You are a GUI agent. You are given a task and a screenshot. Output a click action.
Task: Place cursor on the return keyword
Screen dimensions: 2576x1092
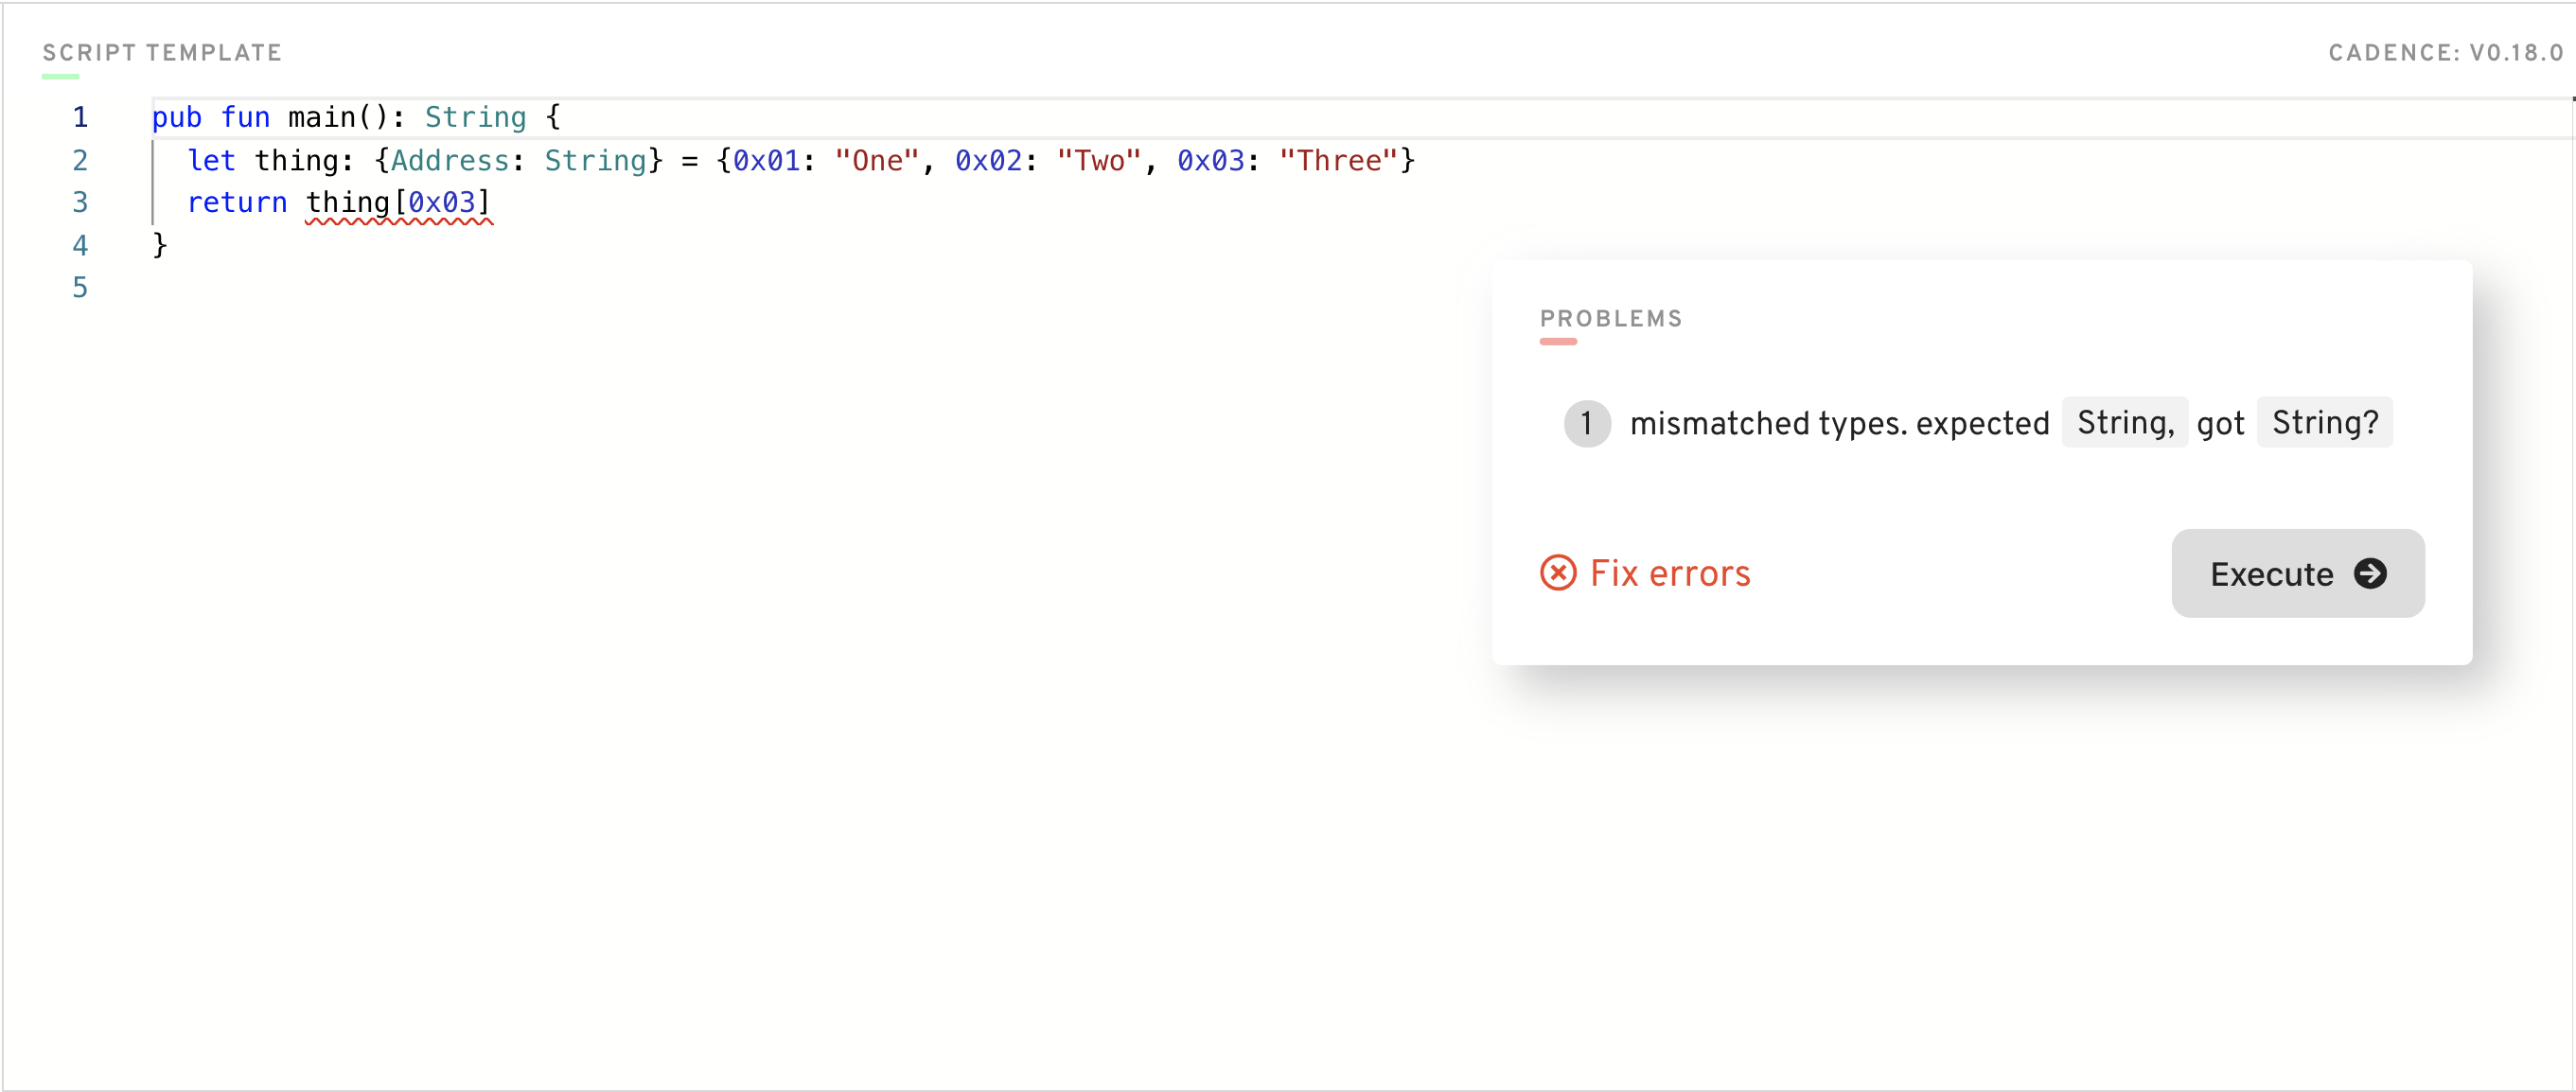point(237,203)
